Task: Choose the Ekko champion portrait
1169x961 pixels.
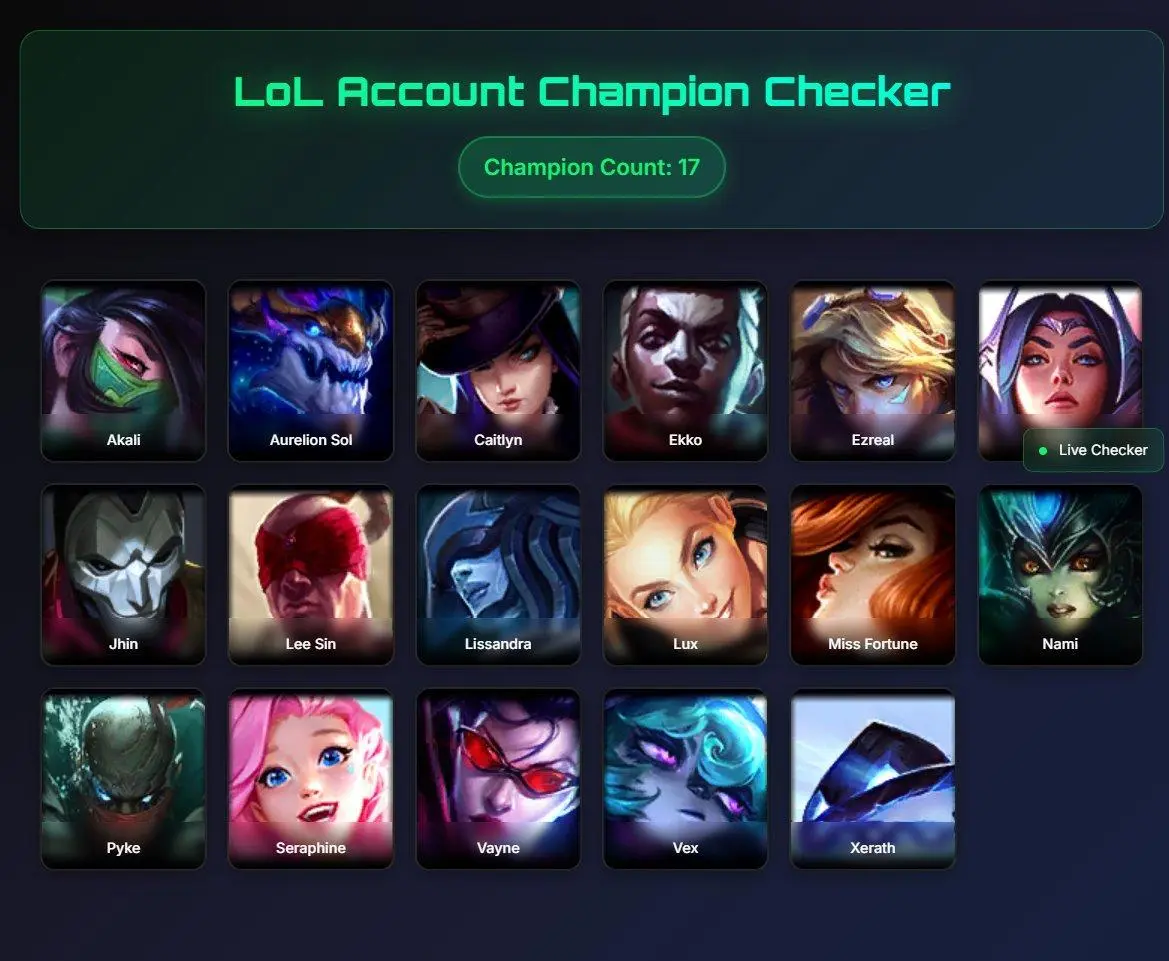Action: 685,371
